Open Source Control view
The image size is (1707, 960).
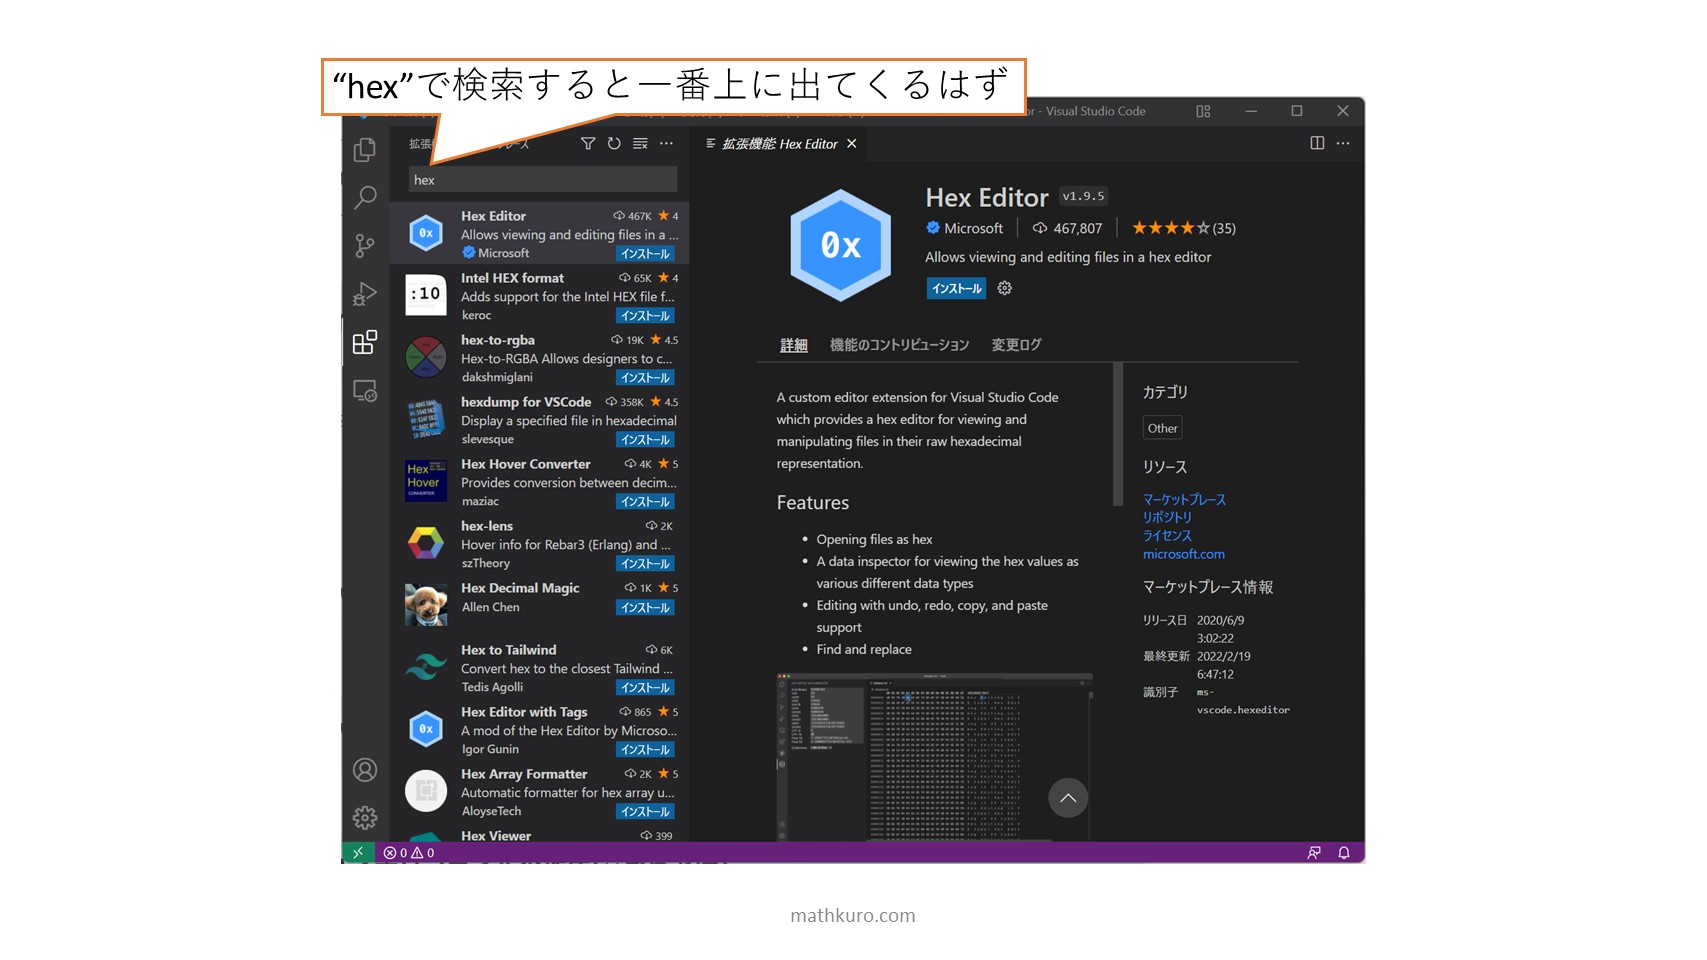365,246
